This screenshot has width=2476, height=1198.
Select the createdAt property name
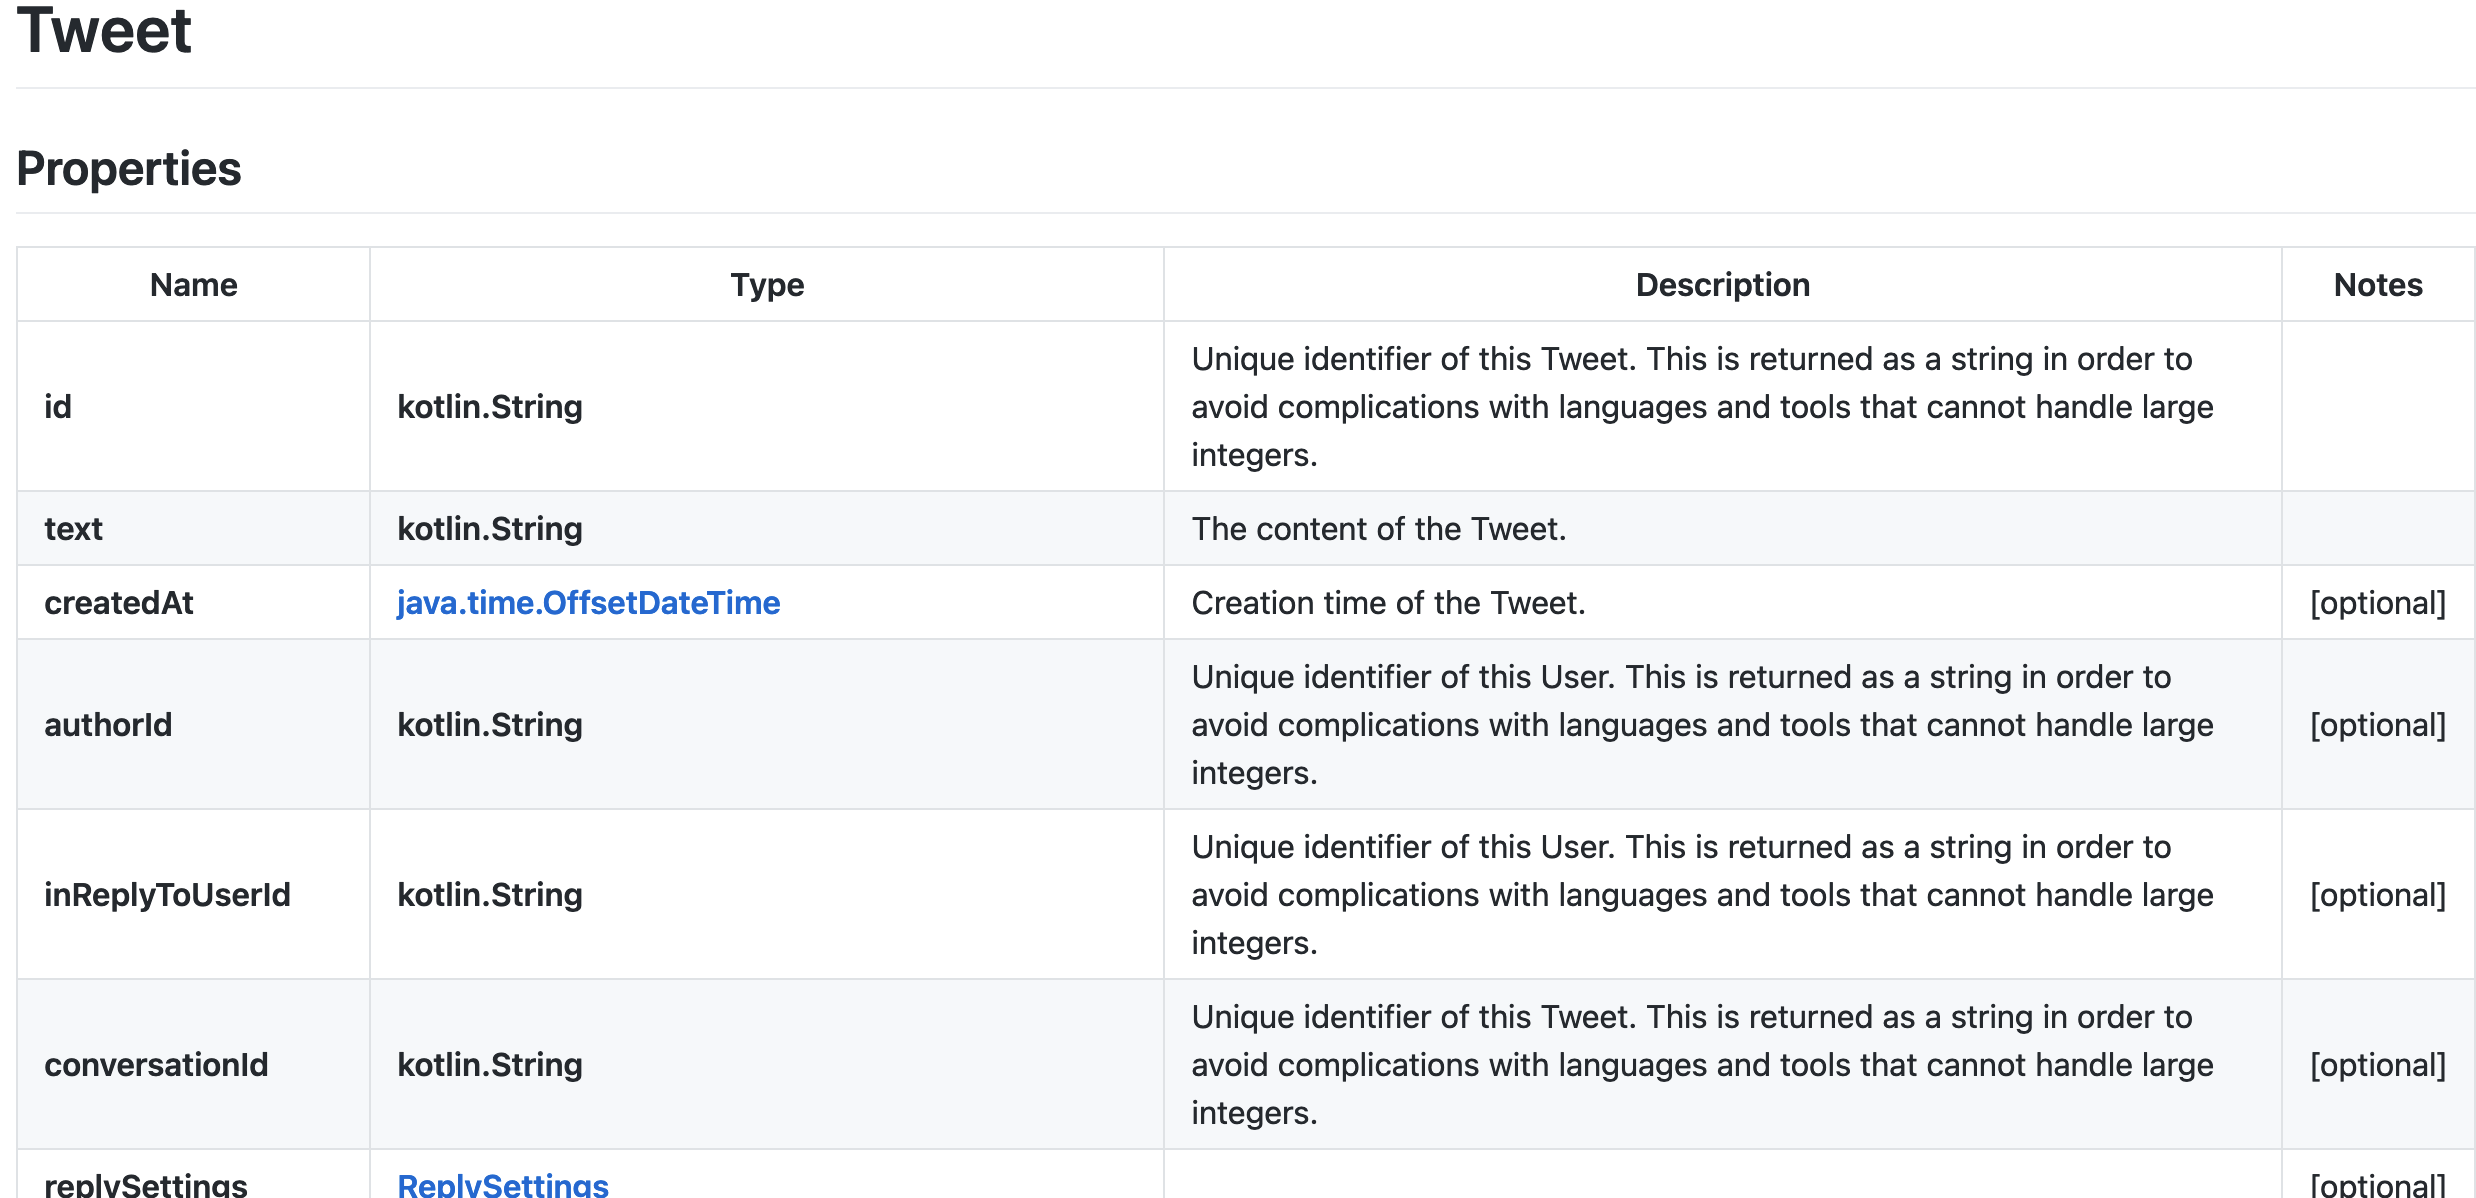click(119, 602)
